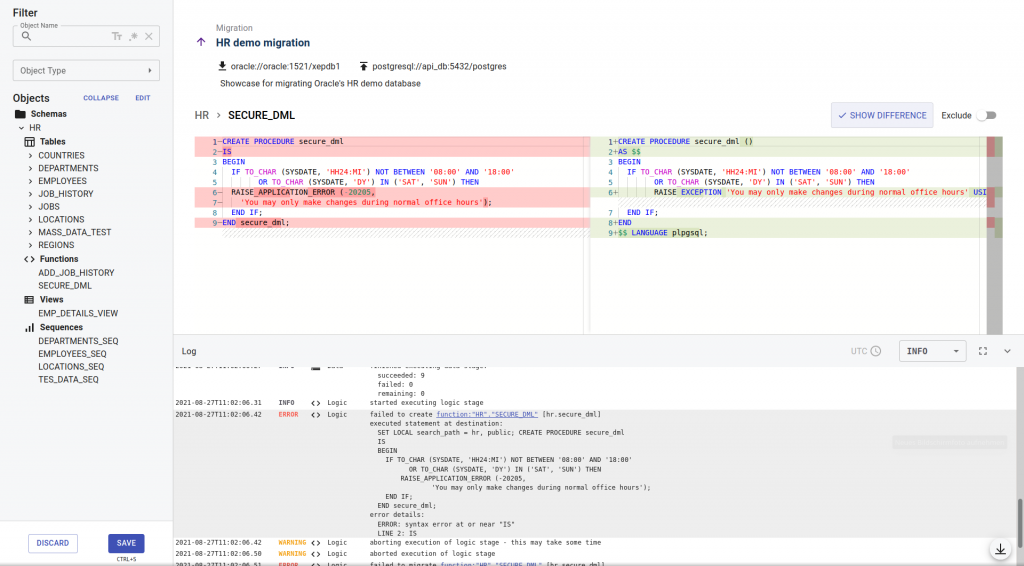1024x566 pixels.
Task: Click the Views table icon
Action: coord(29,300)
